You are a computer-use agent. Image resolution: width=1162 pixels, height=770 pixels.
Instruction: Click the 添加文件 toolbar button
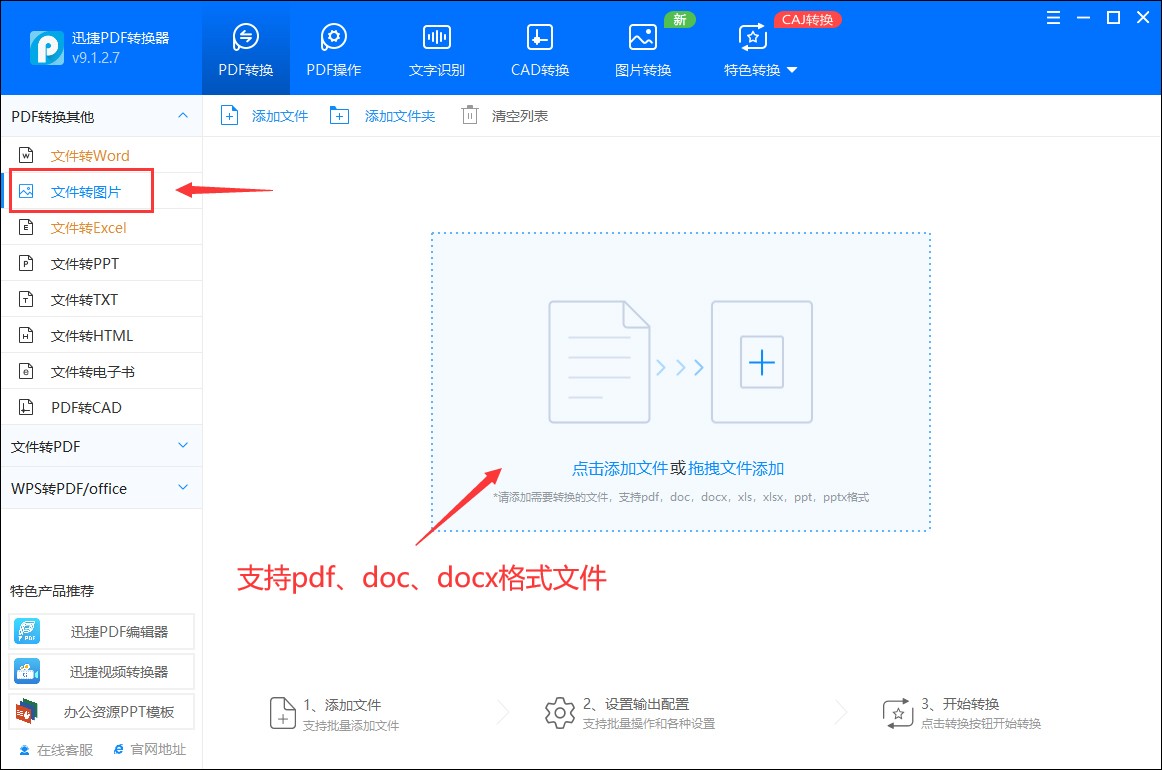tap(265, 116)
